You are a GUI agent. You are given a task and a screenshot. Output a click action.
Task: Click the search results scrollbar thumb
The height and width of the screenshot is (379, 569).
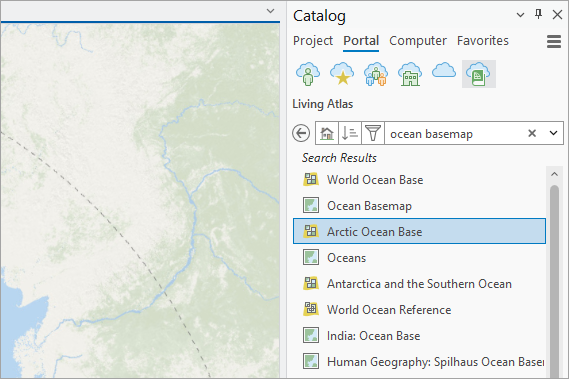click(554, 281)
